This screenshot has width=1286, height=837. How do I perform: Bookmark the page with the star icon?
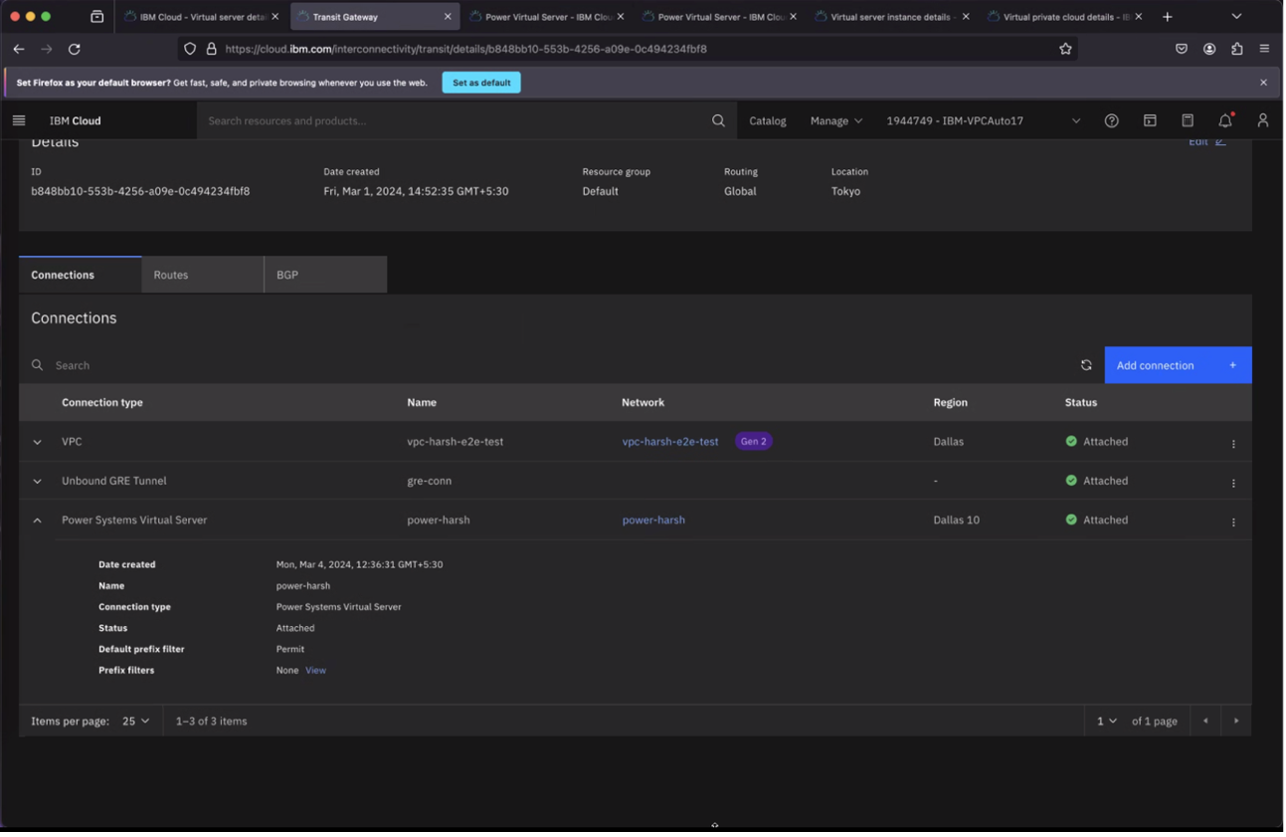1065,48
